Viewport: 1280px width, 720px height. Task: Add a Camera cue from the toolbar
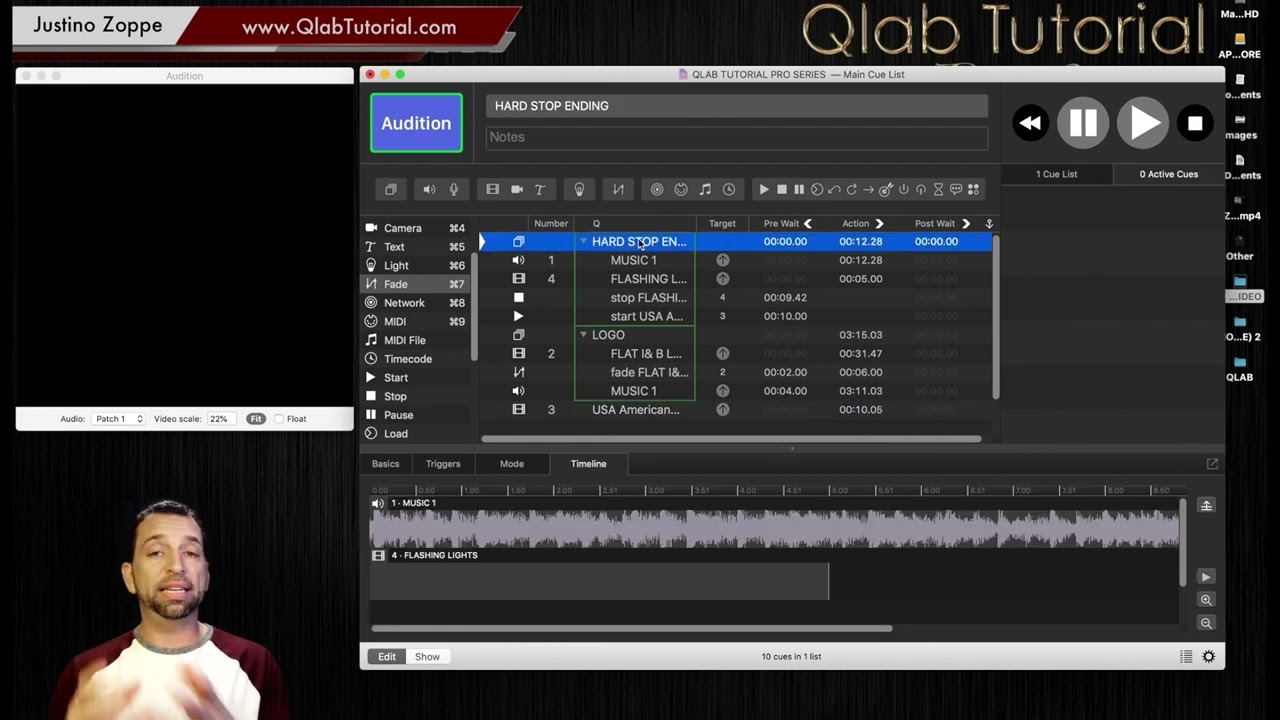pyautogui.click(x=517, y=189)
